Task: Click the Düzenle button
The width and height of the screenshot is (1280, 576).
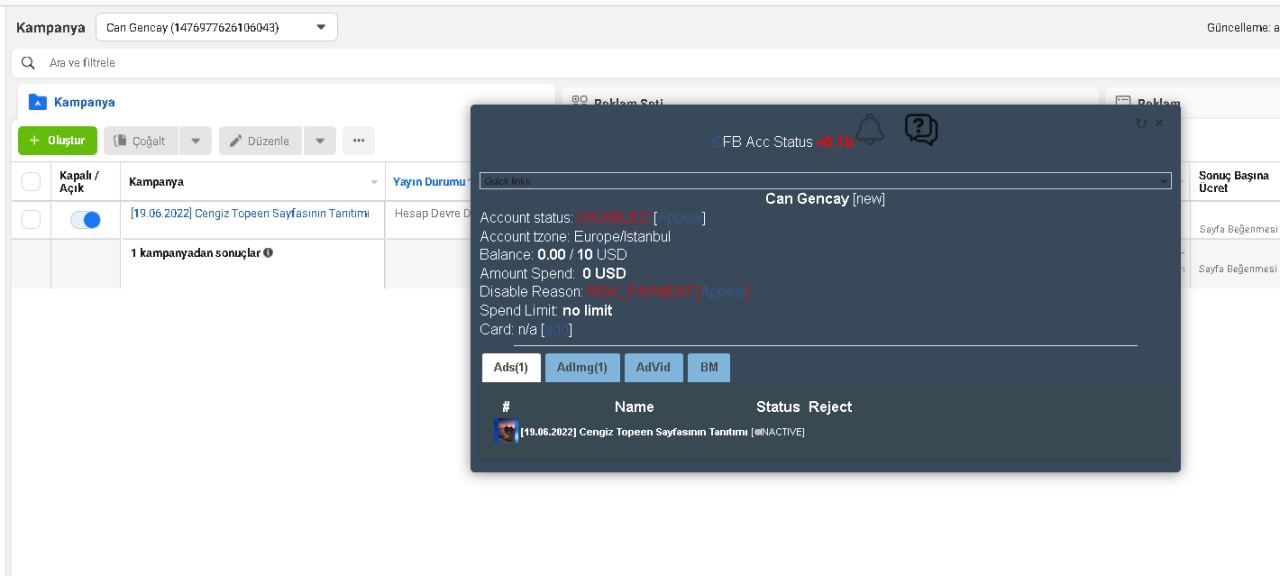Action: [261, 141]
